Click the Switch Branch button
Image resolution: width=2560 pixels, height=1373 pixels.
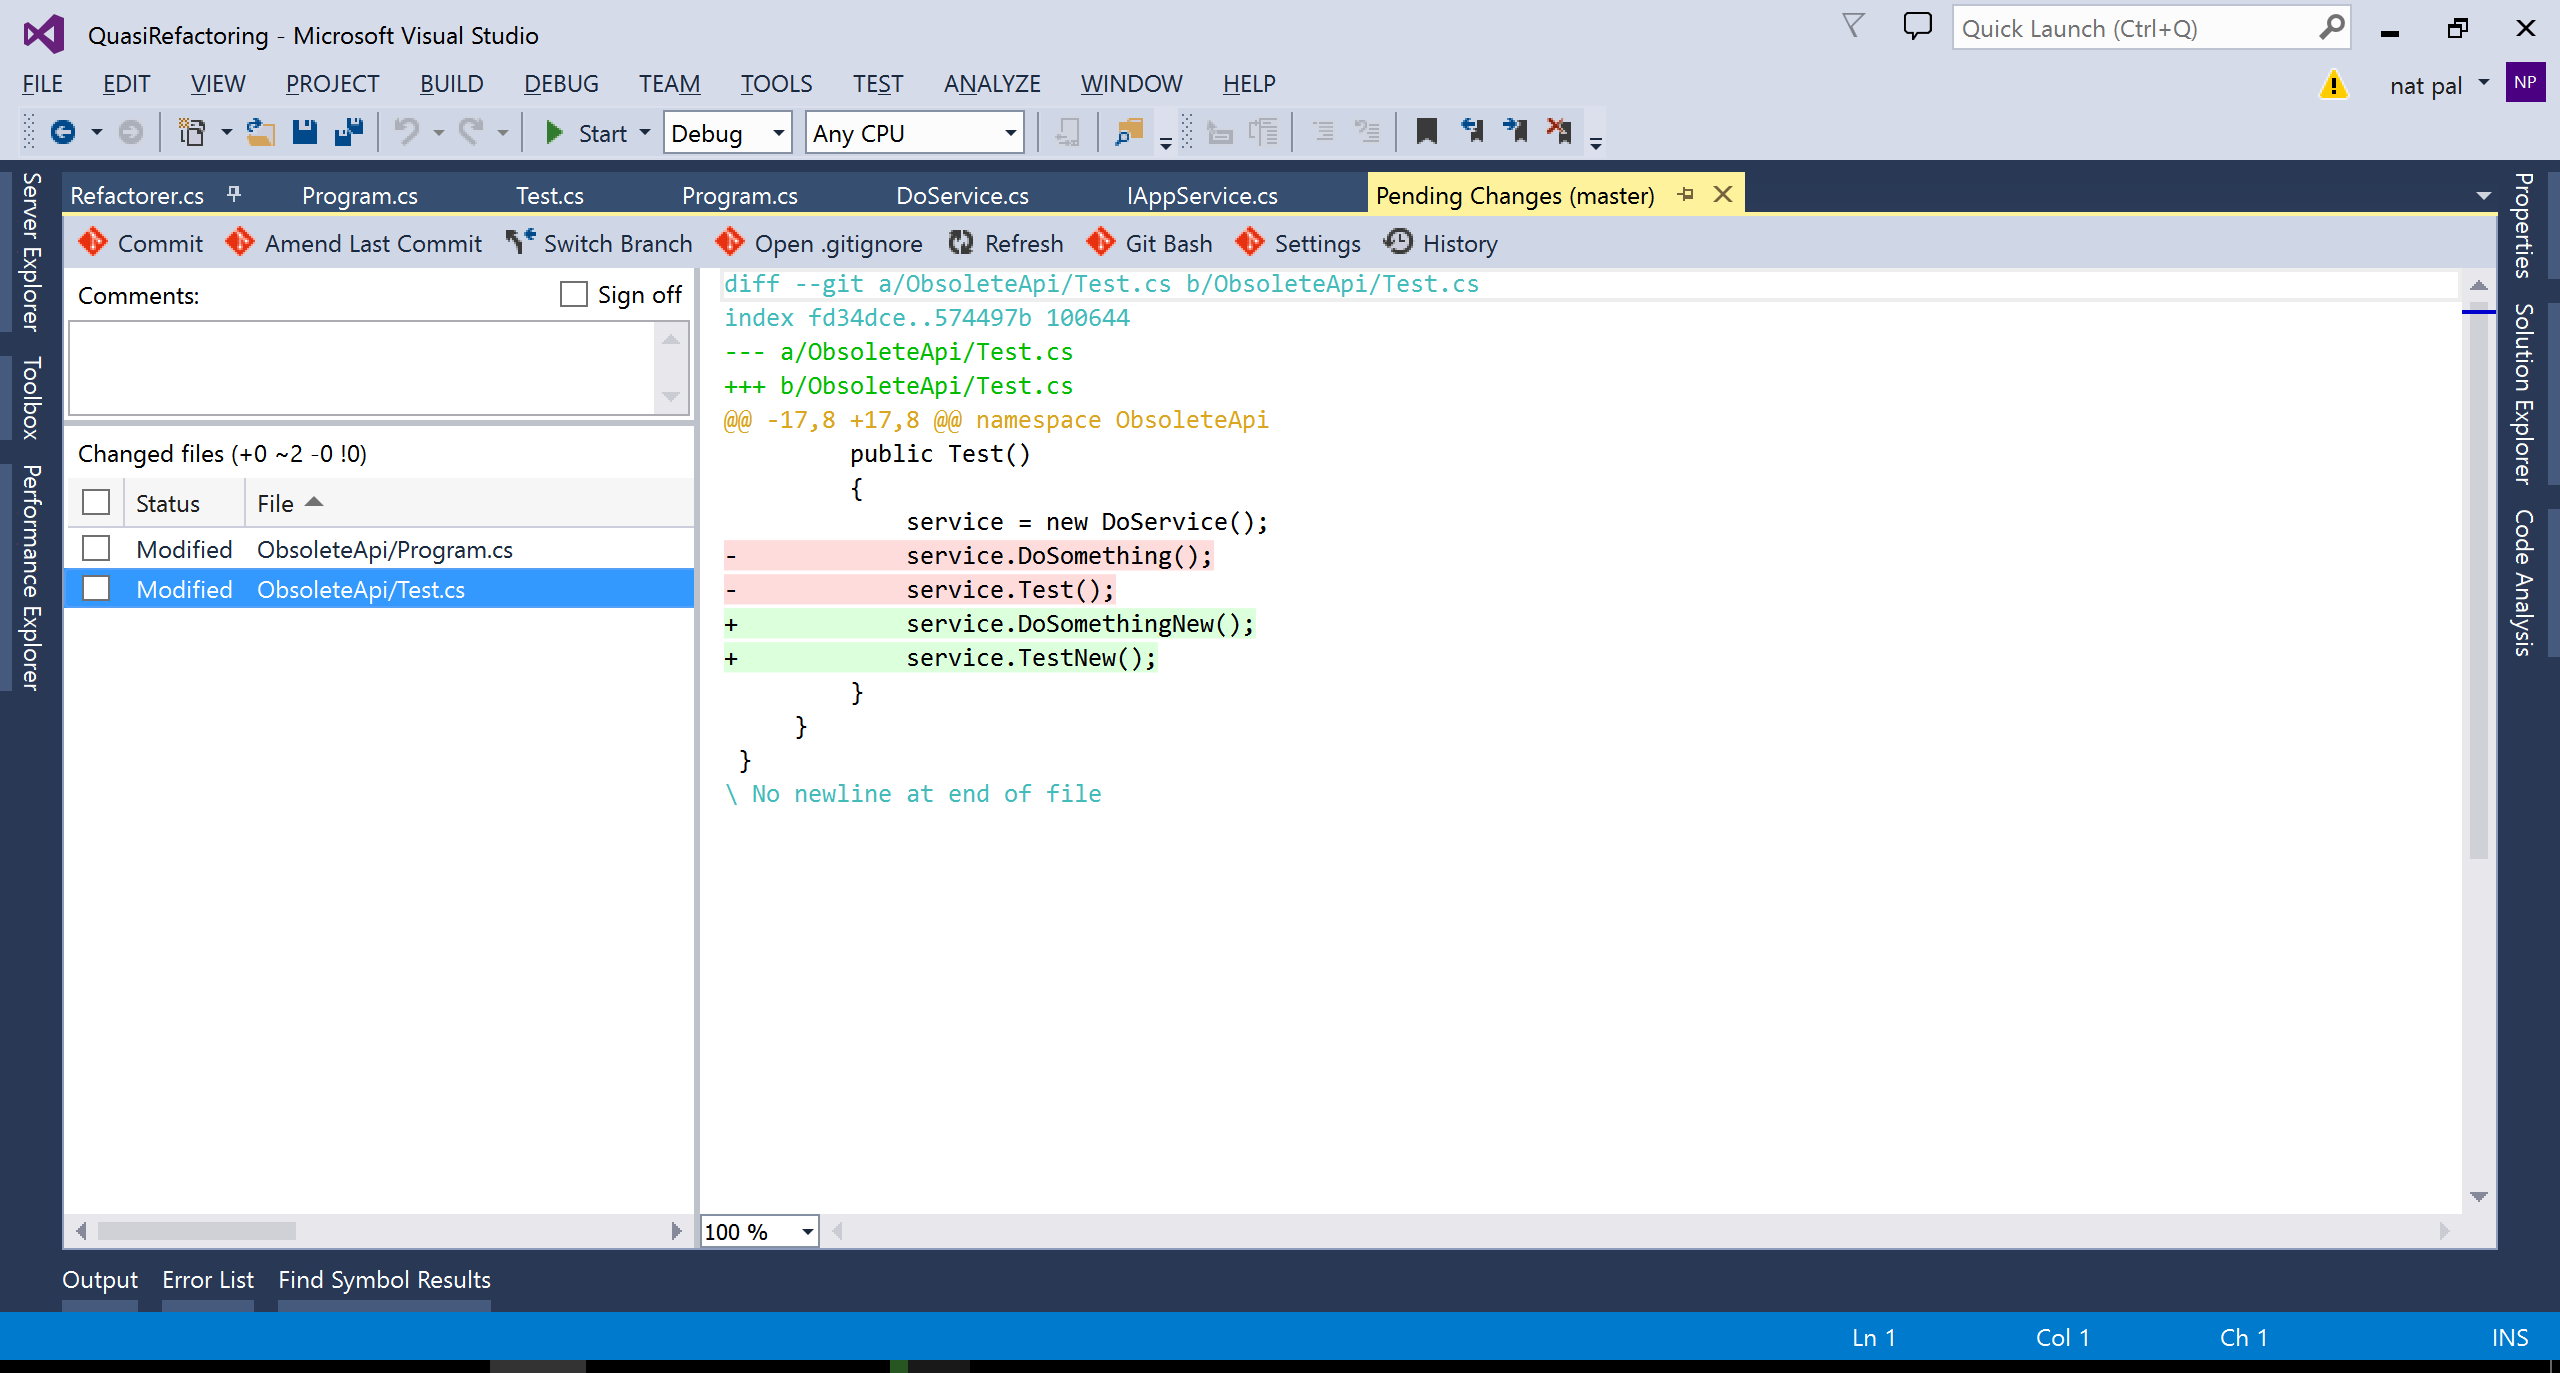click(599, 244)
